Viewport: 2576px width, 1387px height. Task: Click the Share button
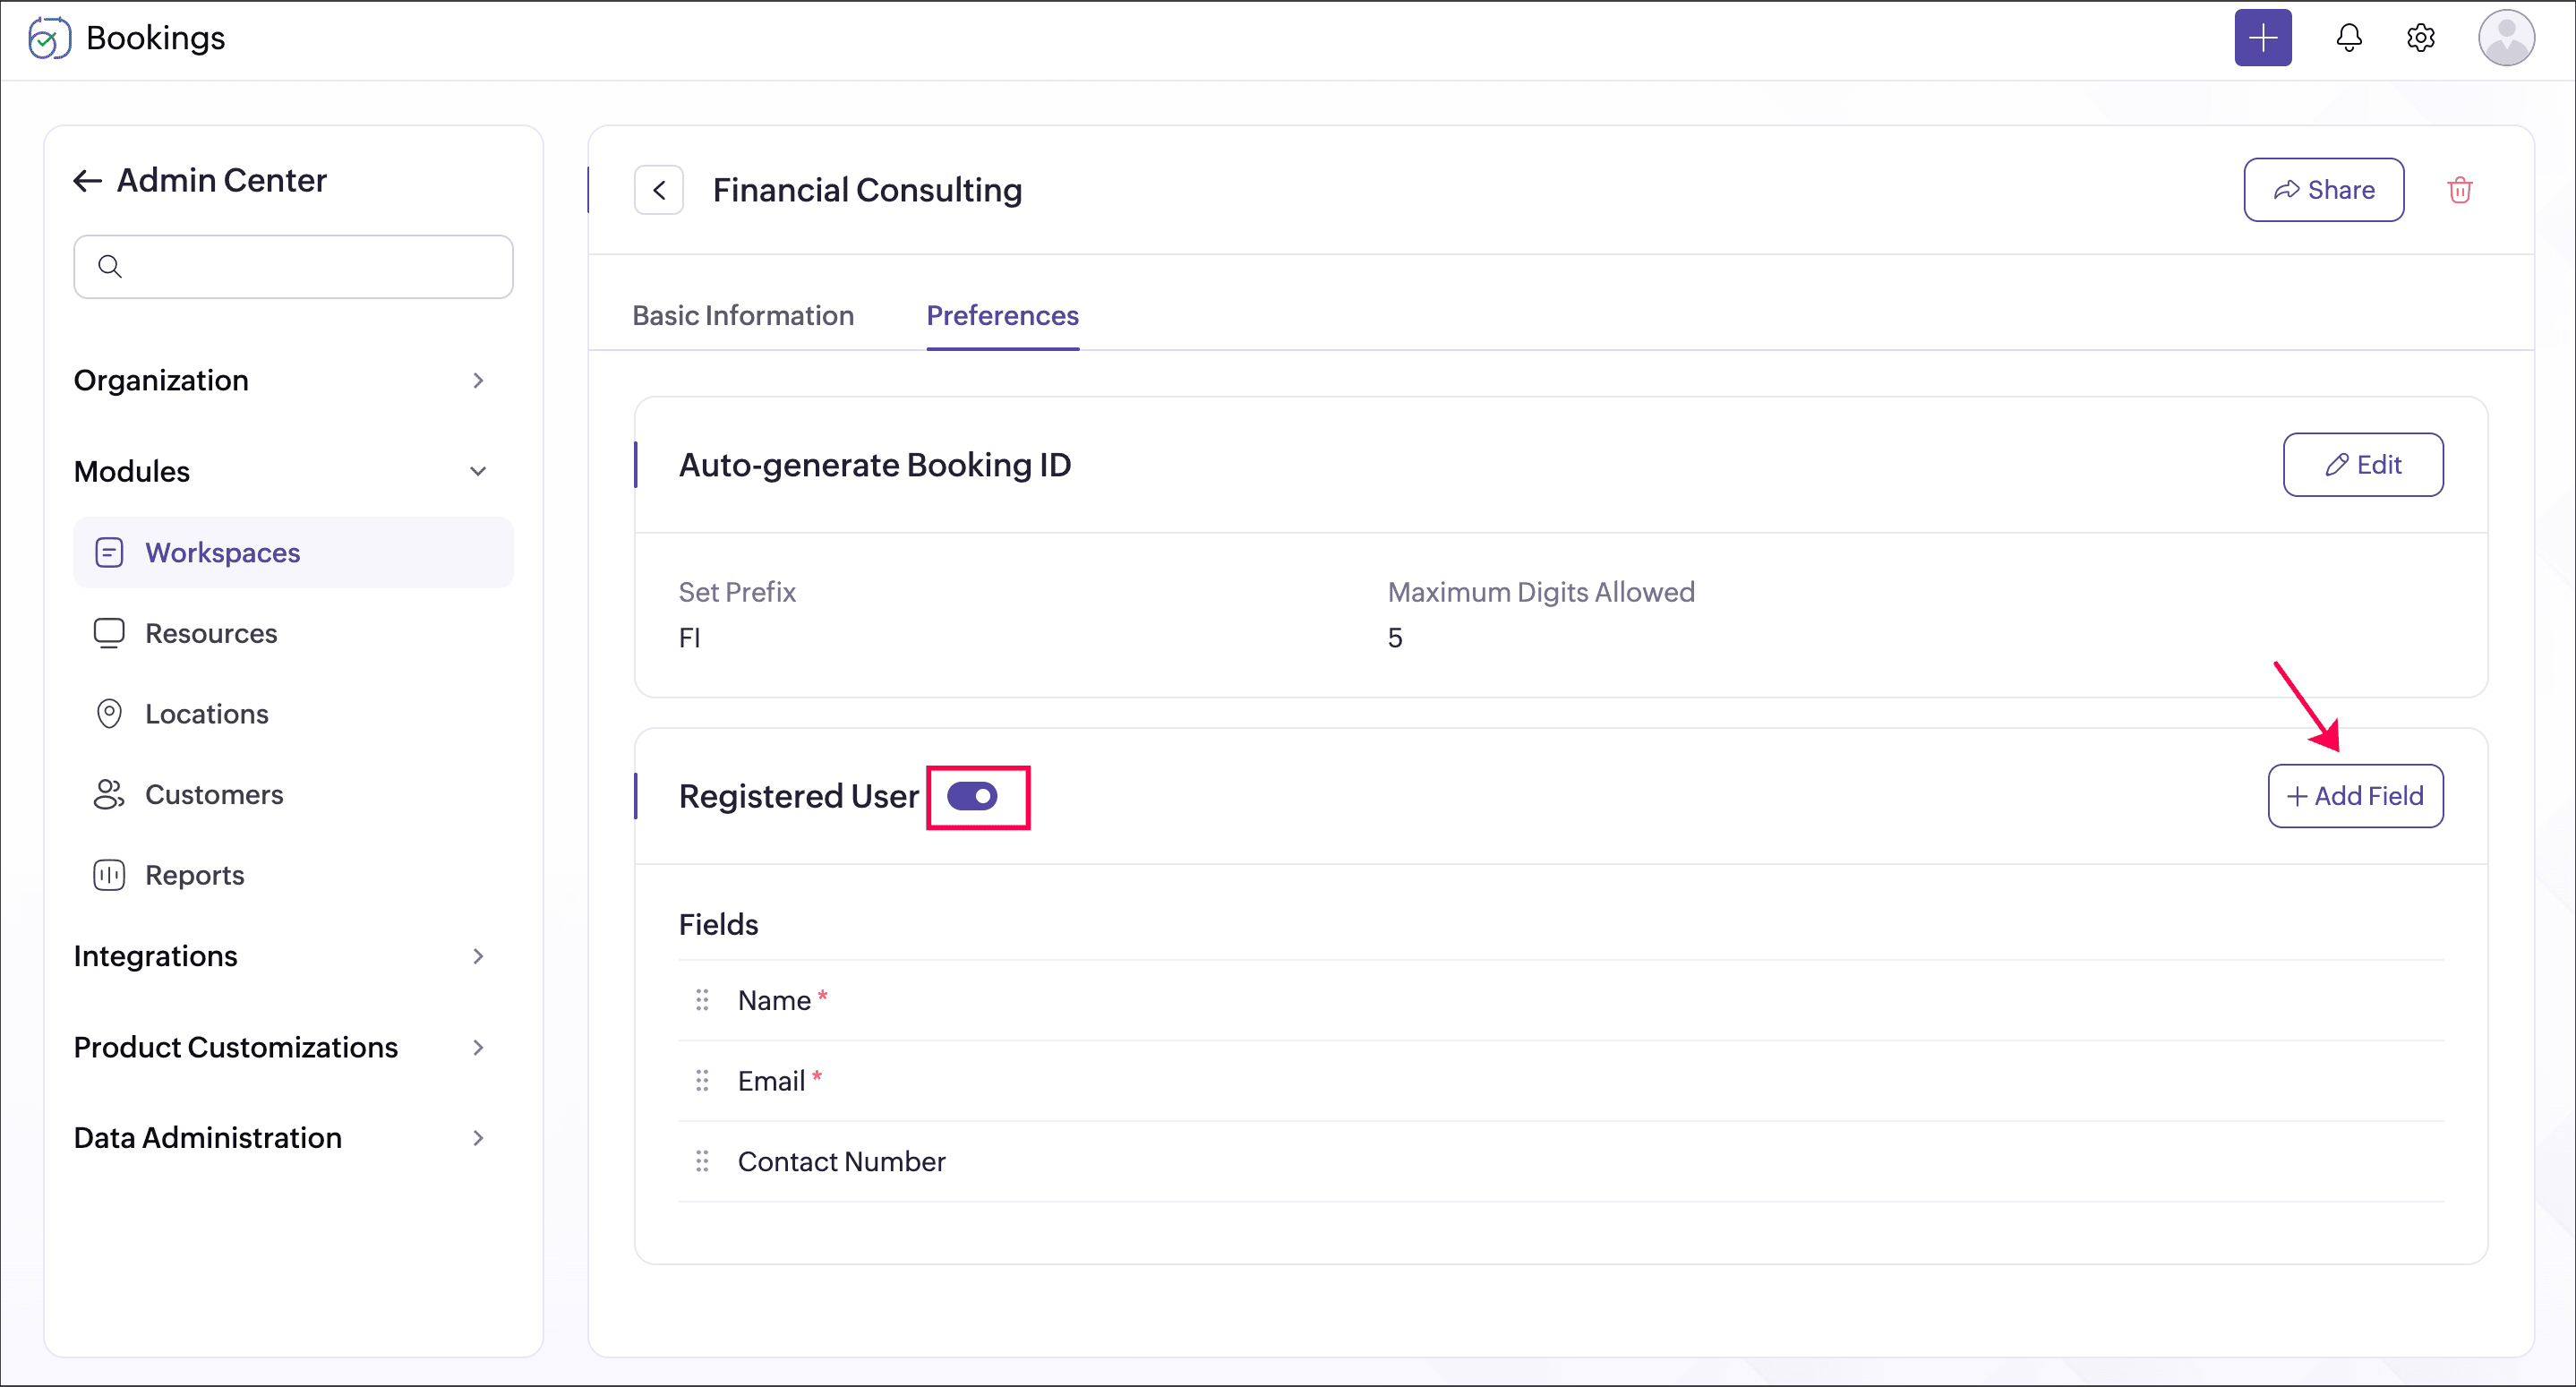click(x=2323, y=190)
